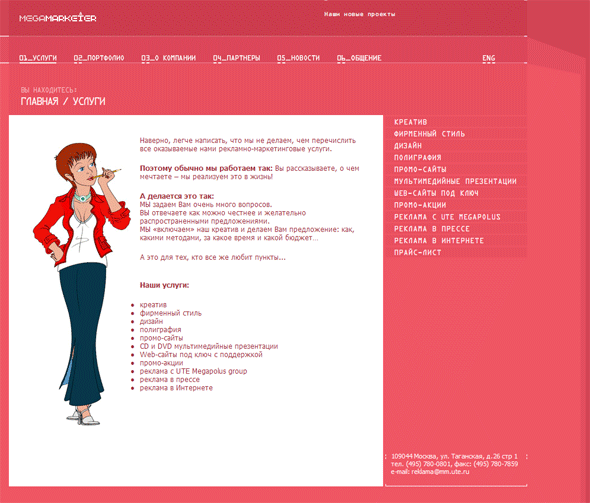
Task: Open the 06_Общение menu item
Action: 359,58
